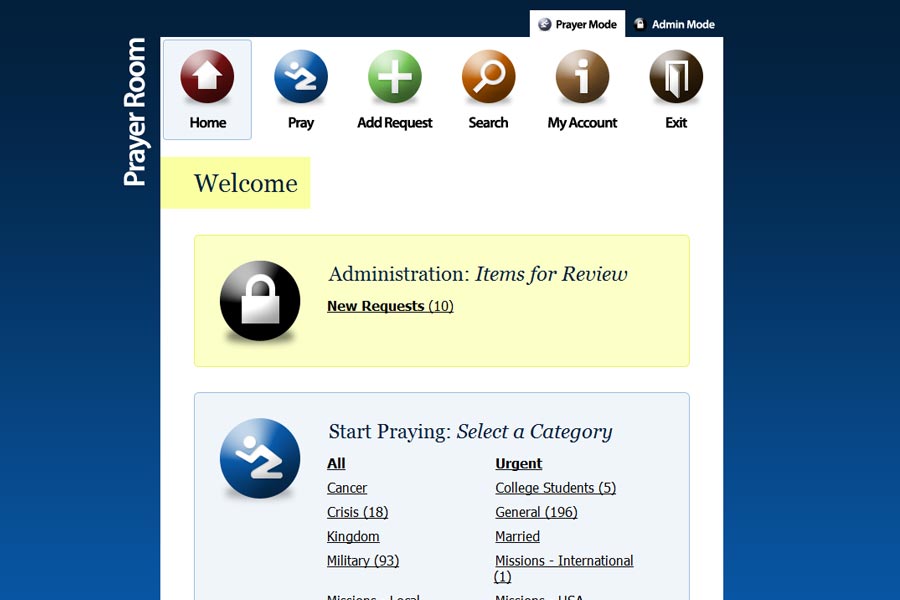Viewport: 900px width, 600px height.
Task: Click the Exit door icon
Action: (x=676, y=77)
